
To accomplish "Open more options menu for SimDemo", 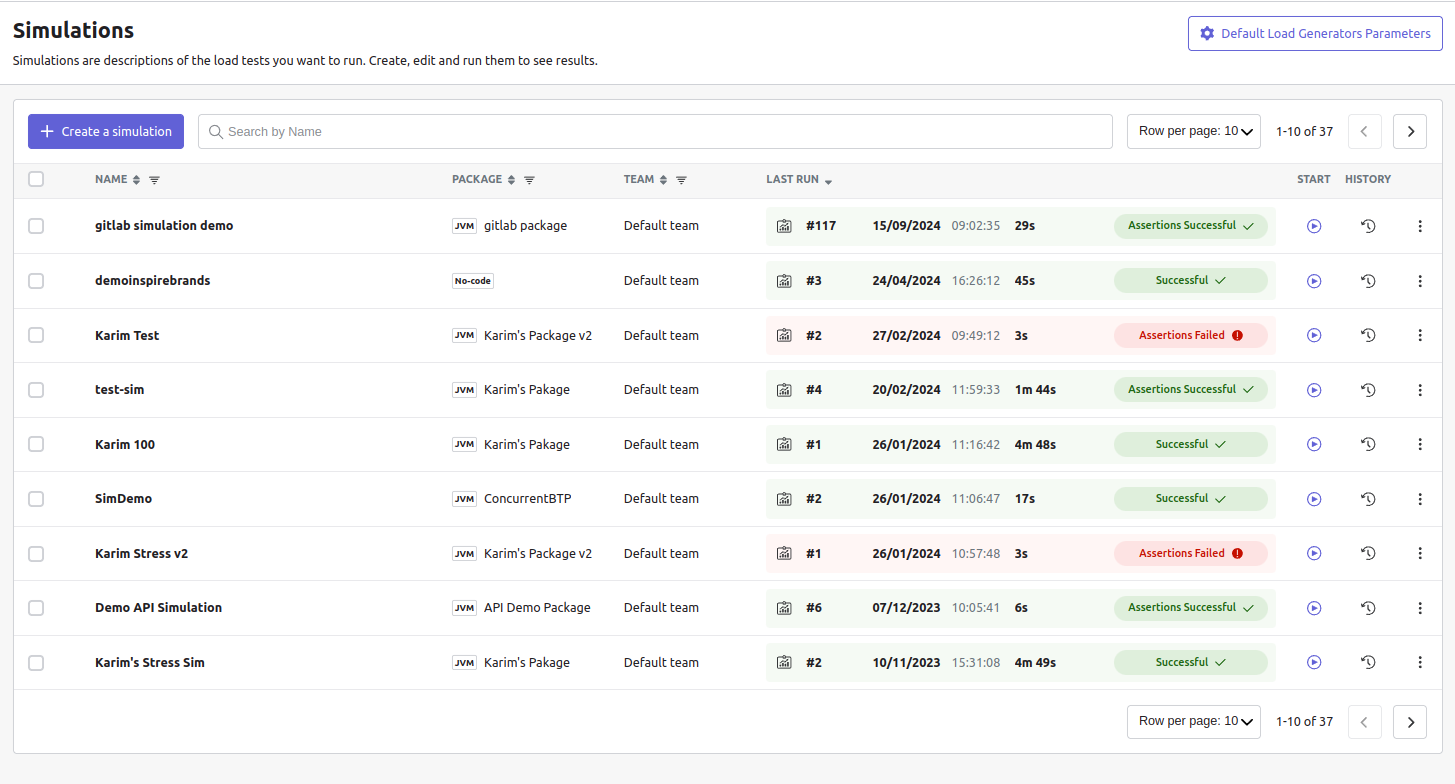I will 1420,499.
